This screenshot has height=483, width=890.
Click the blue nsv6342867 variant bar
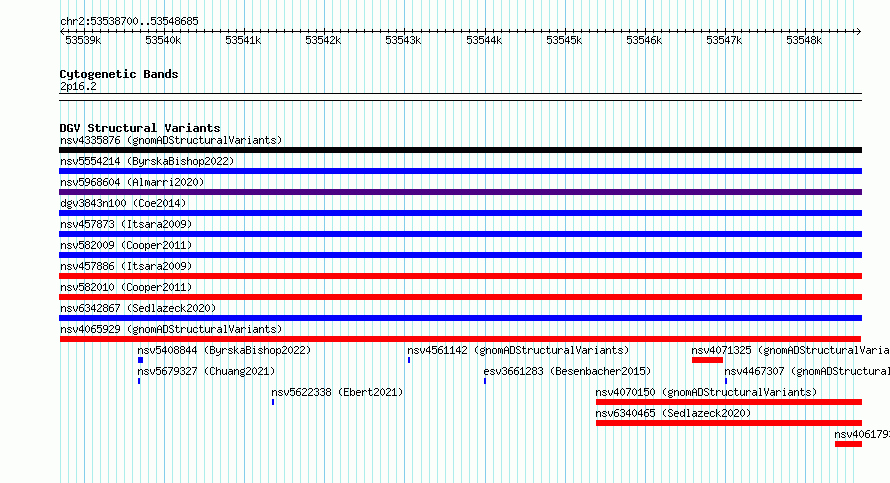pos(460,318)
